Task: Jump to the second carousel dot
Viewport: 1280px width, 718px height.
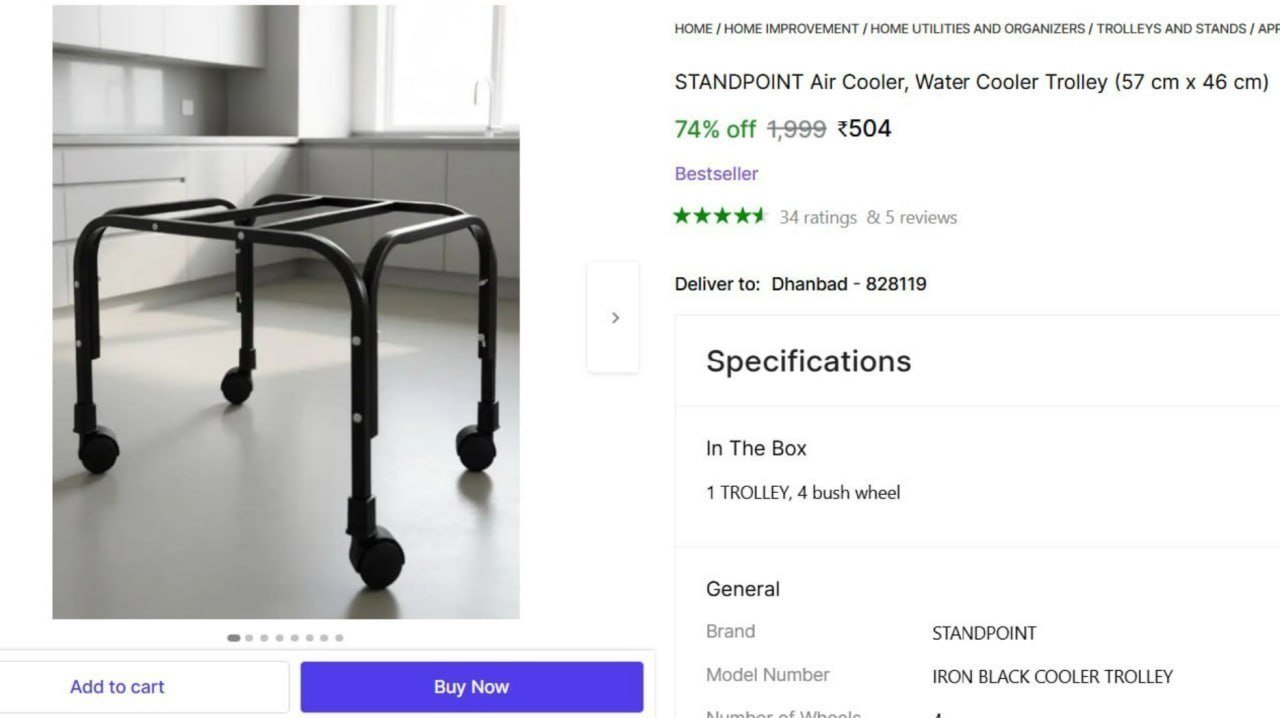Action: click(249, 638)
